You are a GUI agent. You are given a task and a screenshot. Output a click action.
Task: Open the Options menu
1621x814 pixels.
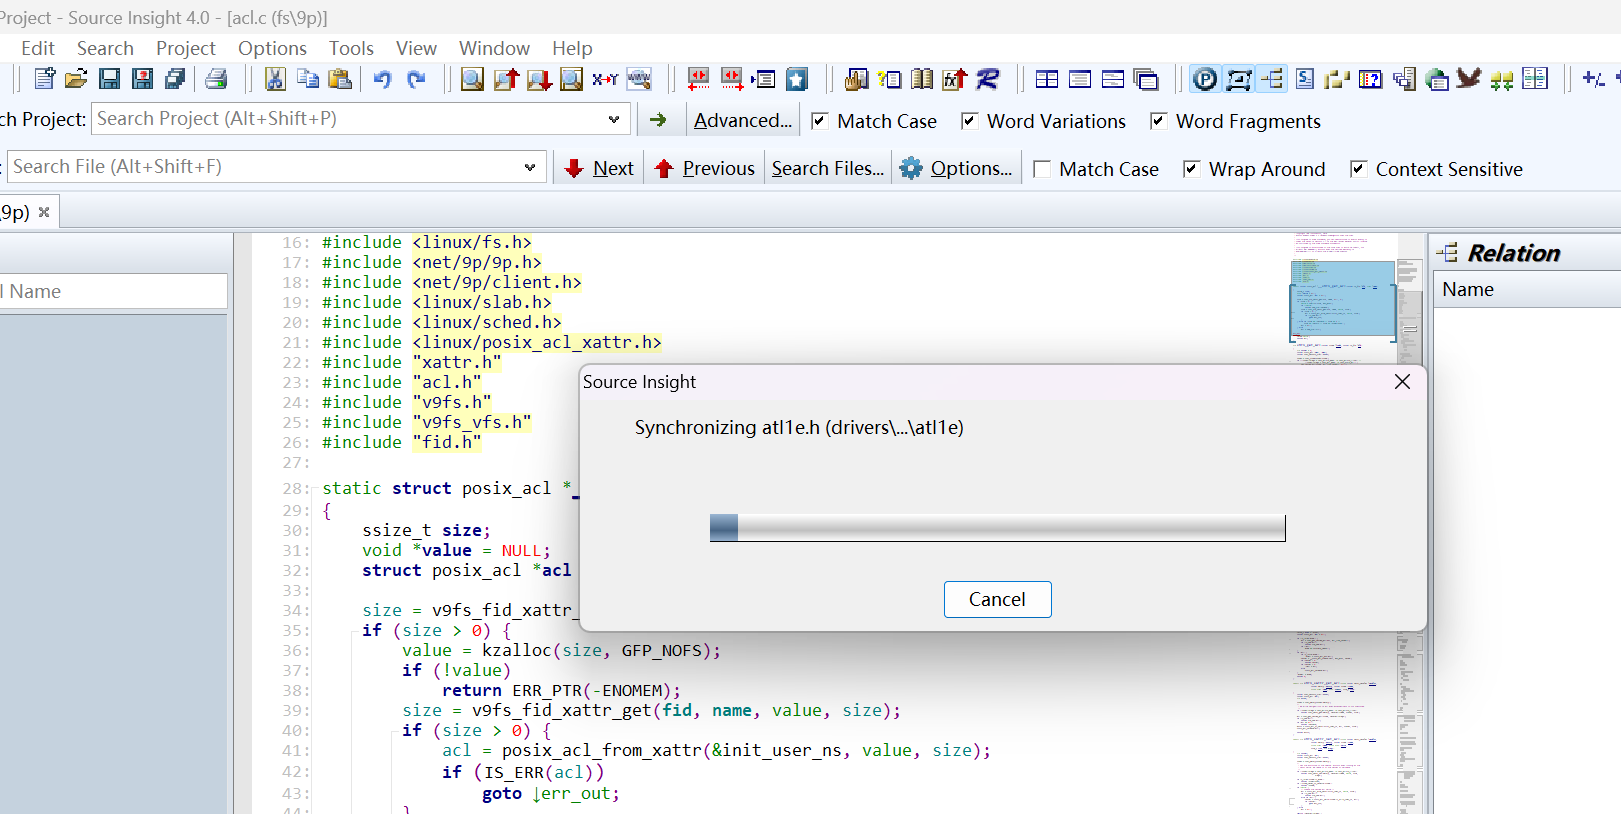pyautogui.click(x=272, y=48)
